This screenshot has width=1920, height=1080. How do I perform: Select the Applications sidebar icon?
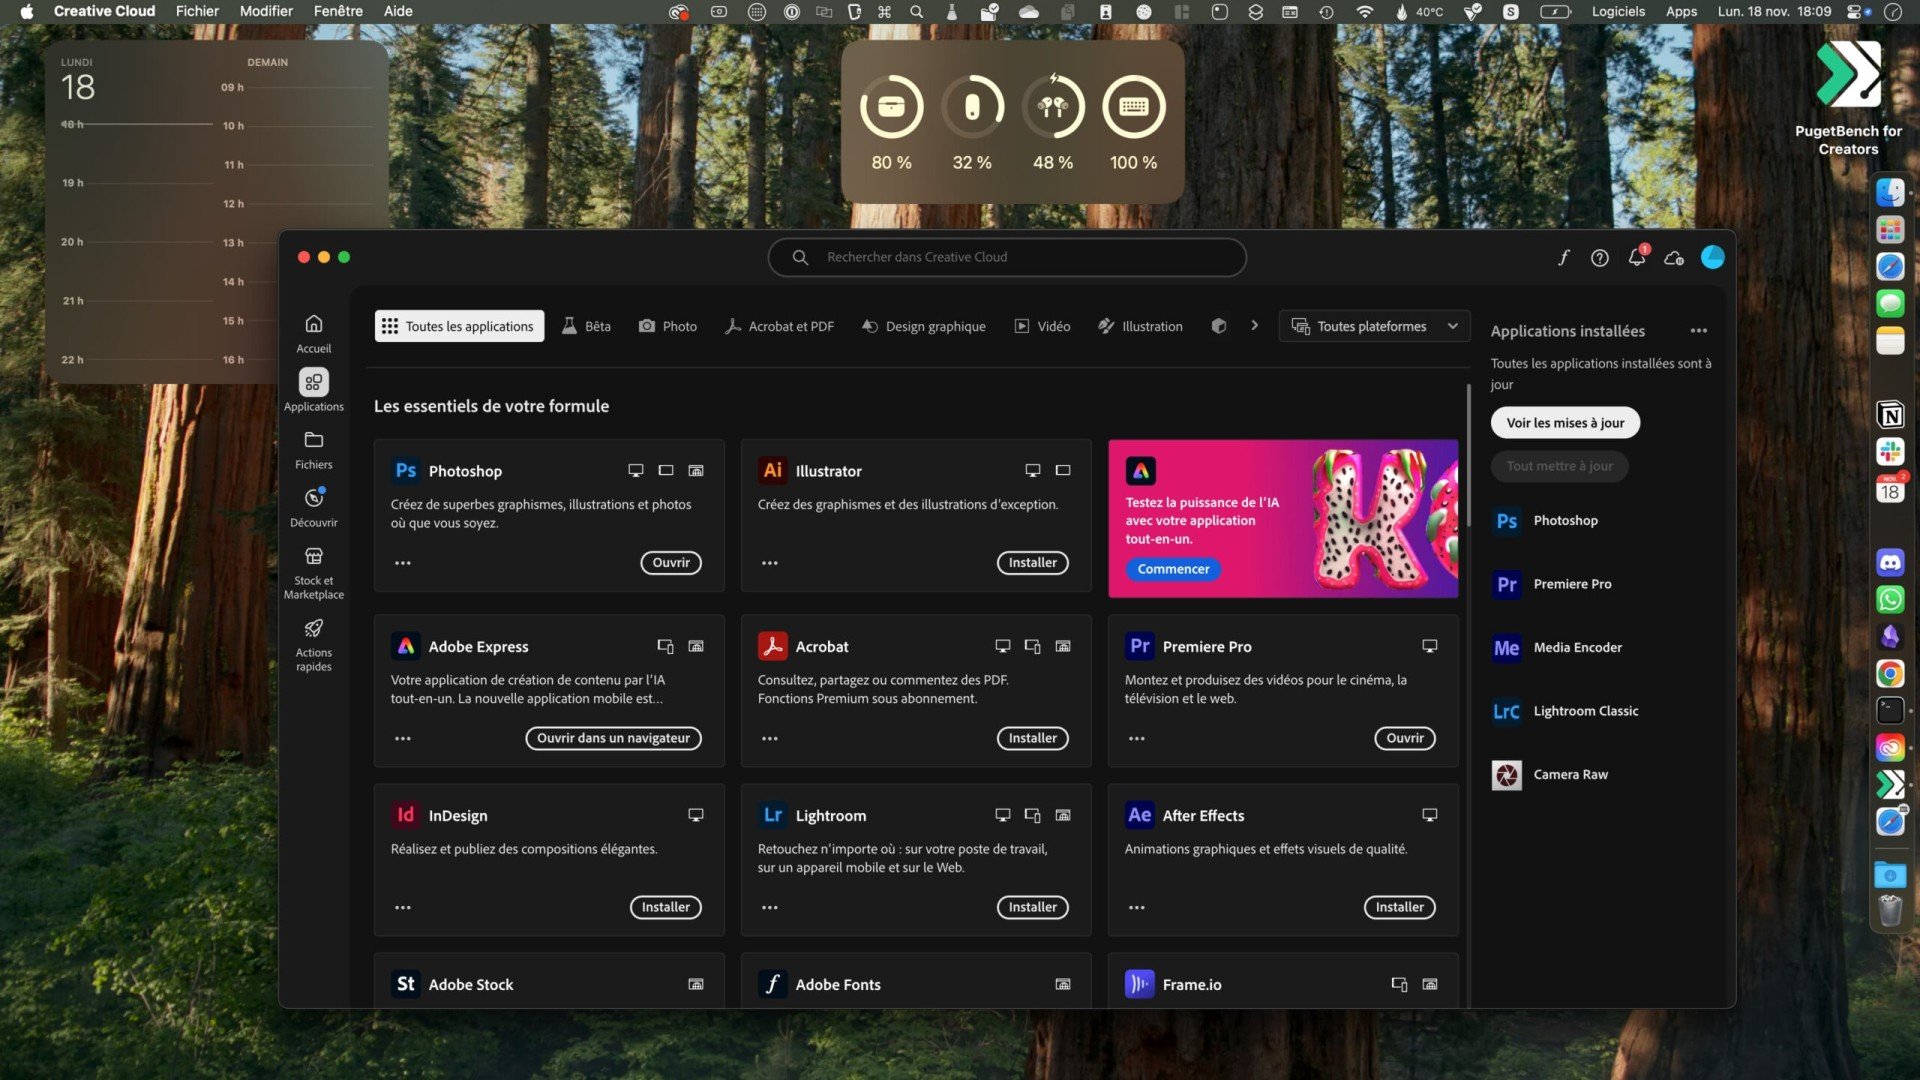[313, 382]
